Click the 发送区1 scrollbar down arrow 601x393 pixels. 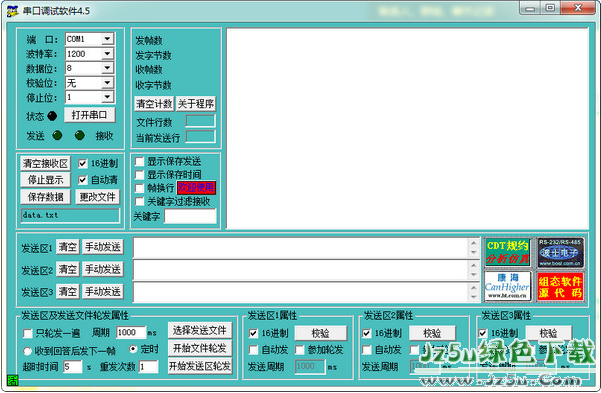coord(473,253)
